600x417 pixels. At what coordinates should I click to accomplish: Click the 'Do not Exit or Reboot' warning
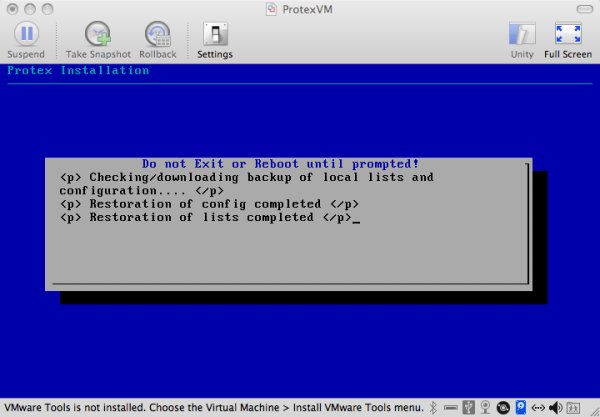coord(280,164)
